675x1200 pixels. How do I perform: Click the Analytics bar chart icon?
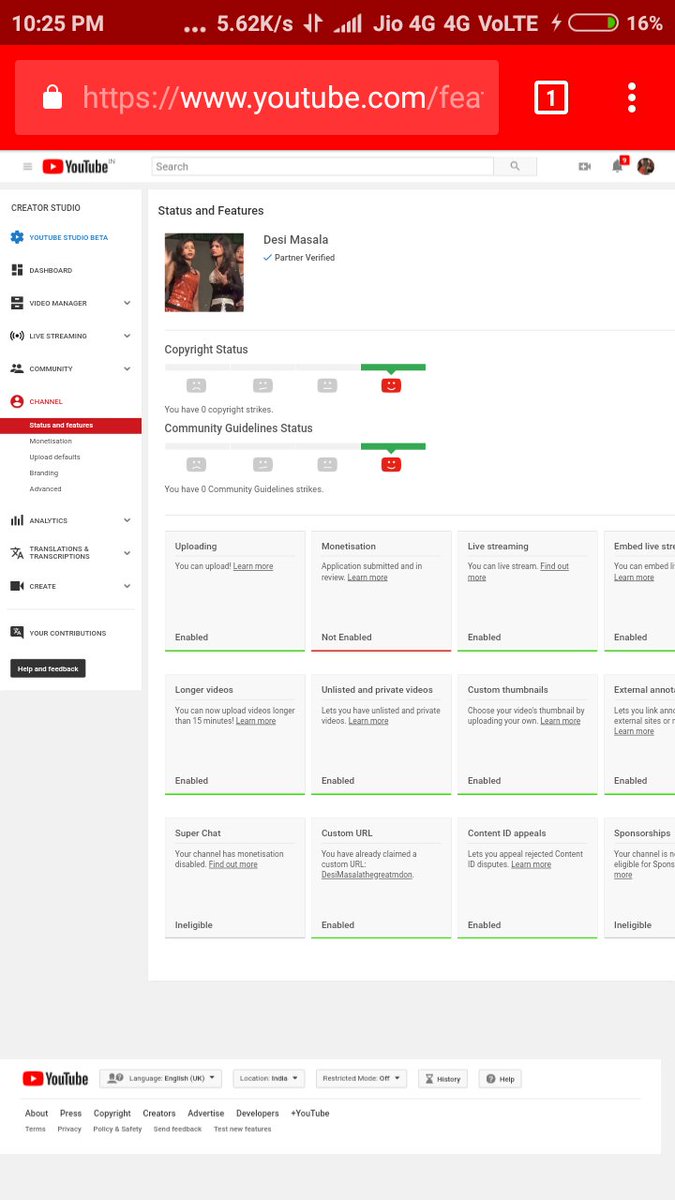[x=17, y=520]
